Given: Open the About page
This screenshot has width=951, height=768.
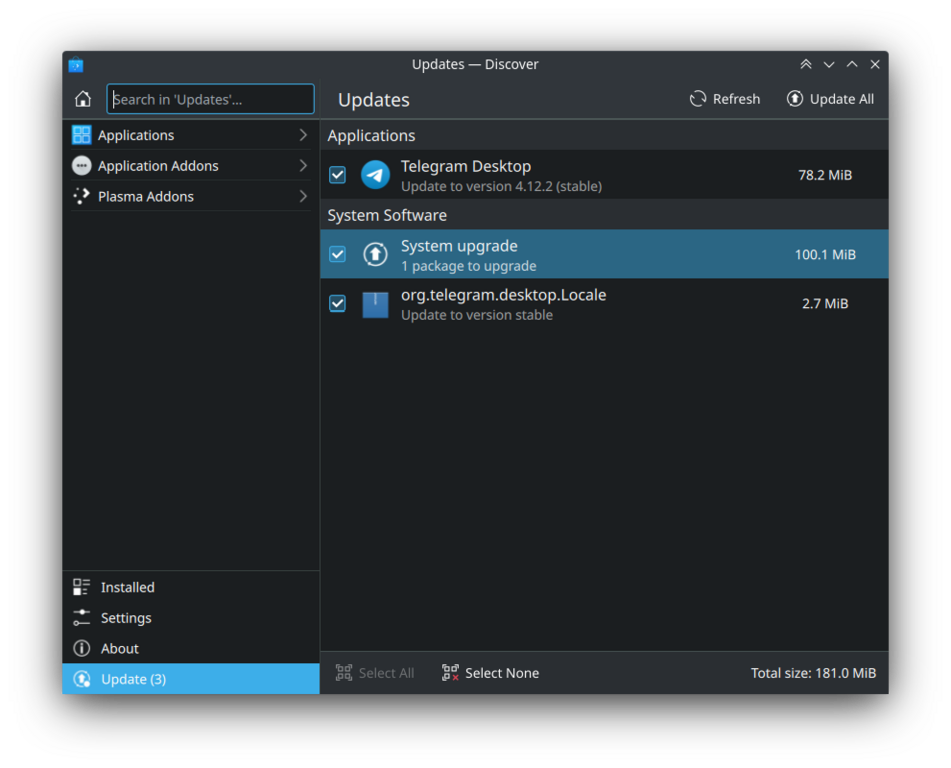Looking at the screenshot, I should (190, 648).
